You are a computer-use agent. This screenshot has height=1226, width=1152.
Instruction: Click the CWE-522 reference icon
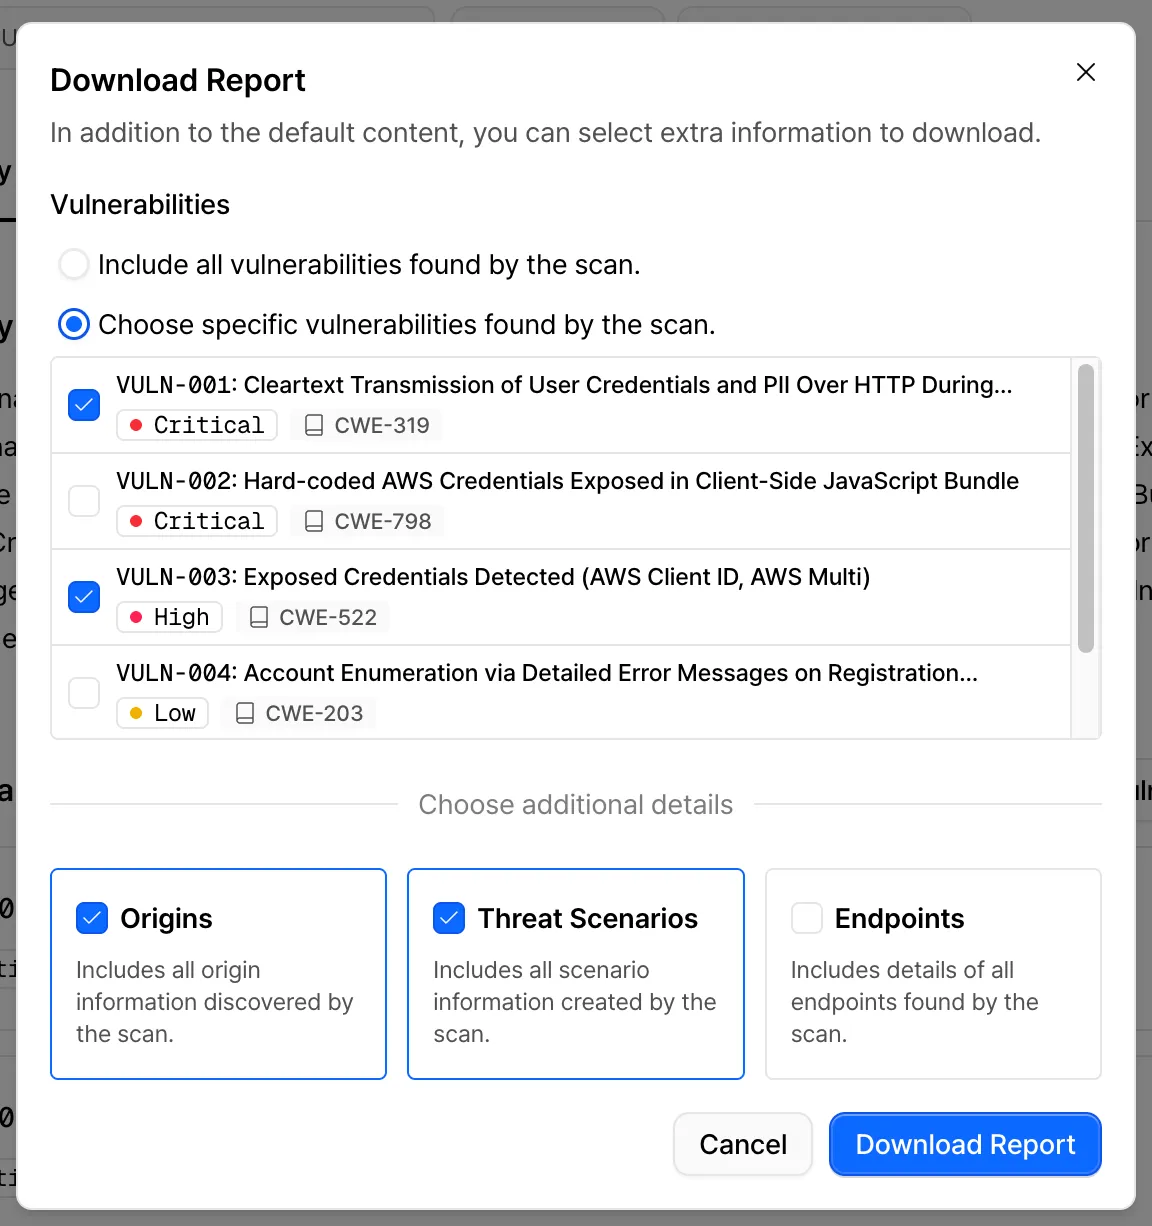tap(260, 616)
